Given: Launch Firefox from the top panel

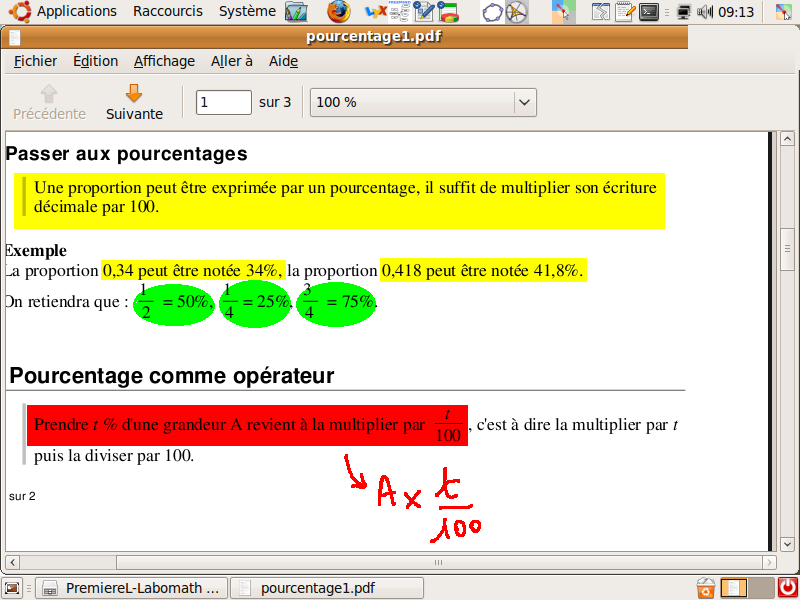Looking at the screenshot, I should pyautogui.click(x=339, y=12).
